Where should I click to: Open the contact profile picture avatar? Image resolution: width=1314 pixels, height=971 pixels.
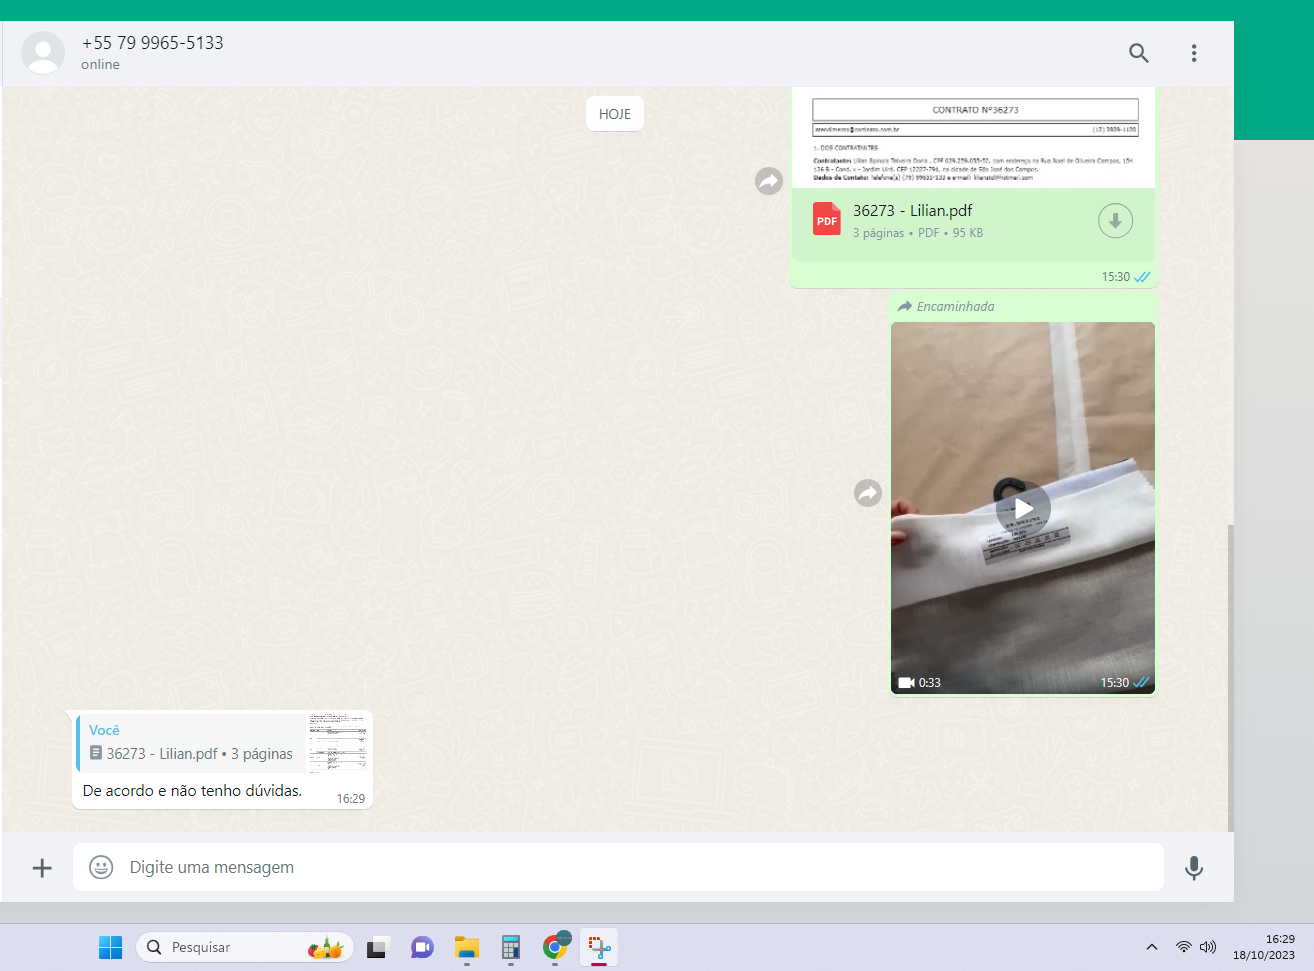click(43, 53)
